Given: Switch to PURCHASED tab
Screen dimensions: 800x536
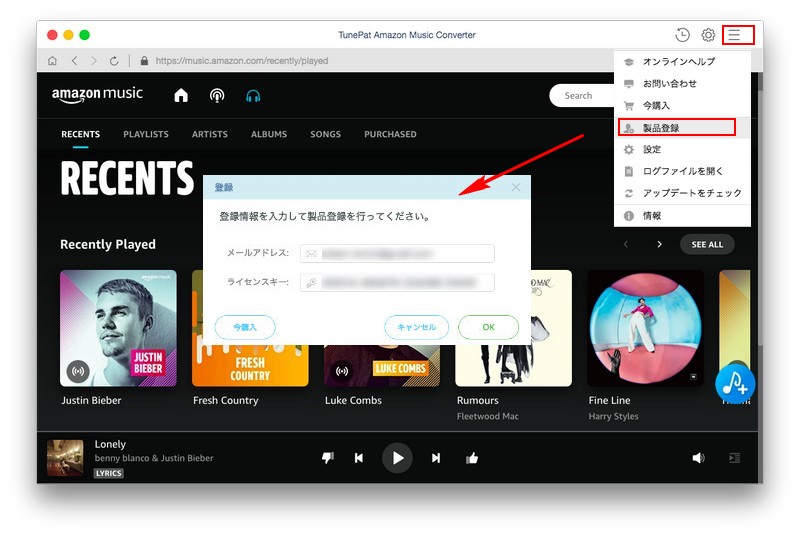Looking at the screenshot, I should 390,134.
